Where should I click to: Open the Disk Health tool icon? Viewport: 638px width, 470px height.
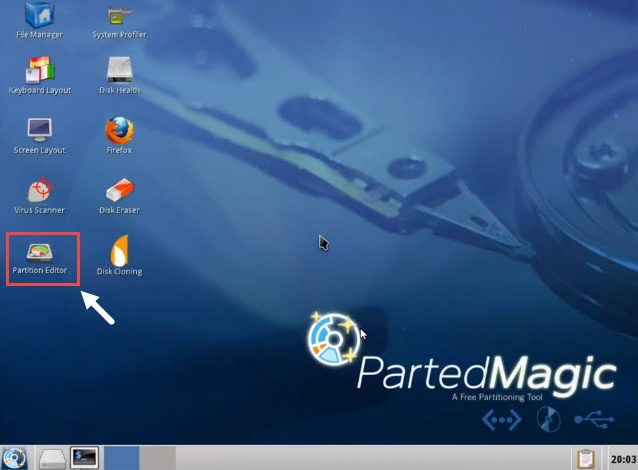click(x=119, y=75)
